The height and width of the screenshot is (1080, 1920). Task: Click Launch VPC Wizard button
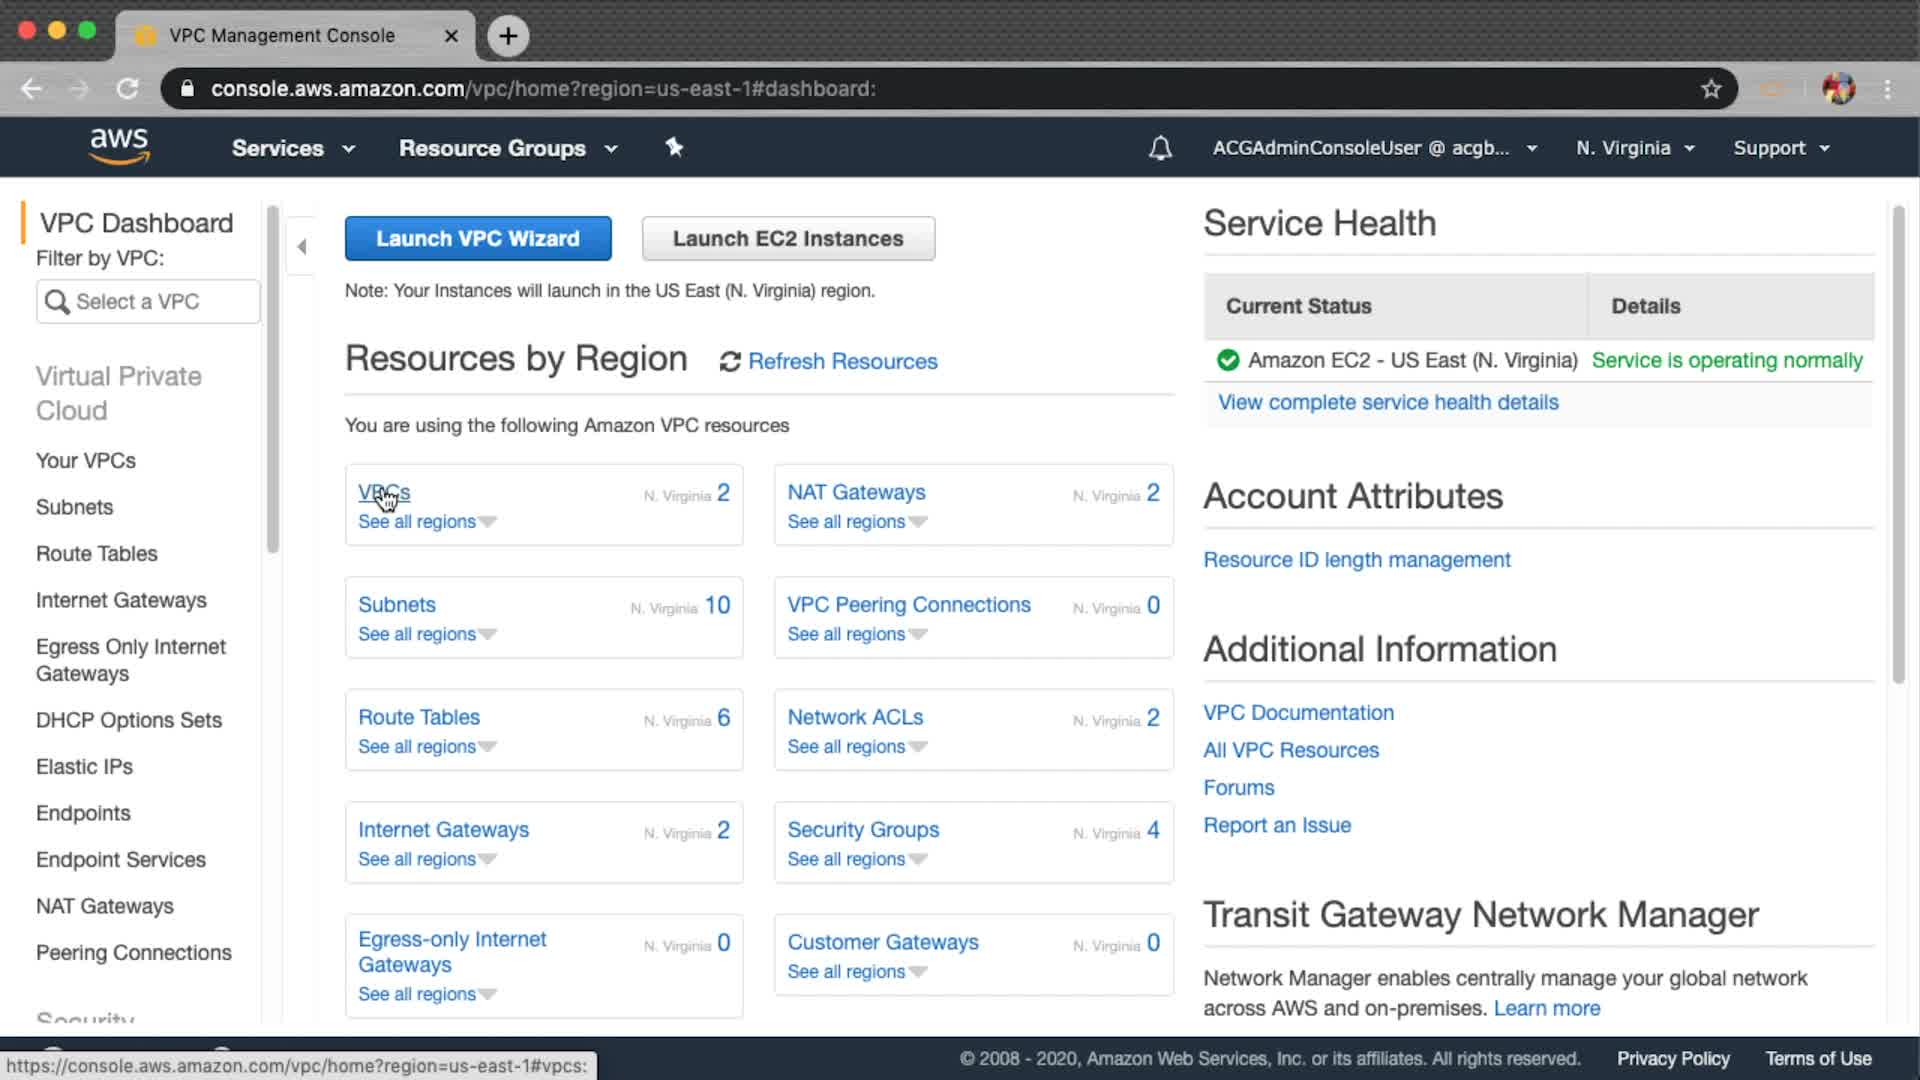point(478,239)
